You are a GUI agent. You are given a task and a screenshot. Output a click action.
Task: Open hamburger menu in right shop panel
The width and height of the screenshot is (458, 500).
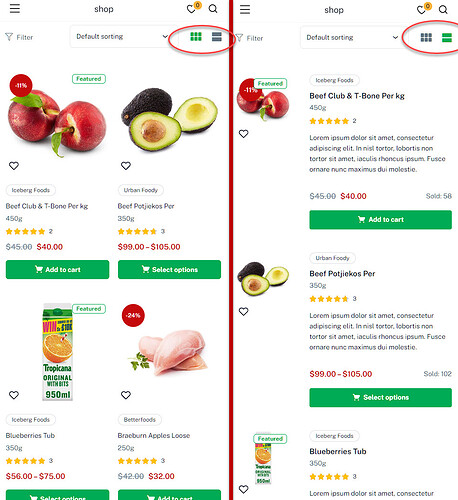coord(245,9)
